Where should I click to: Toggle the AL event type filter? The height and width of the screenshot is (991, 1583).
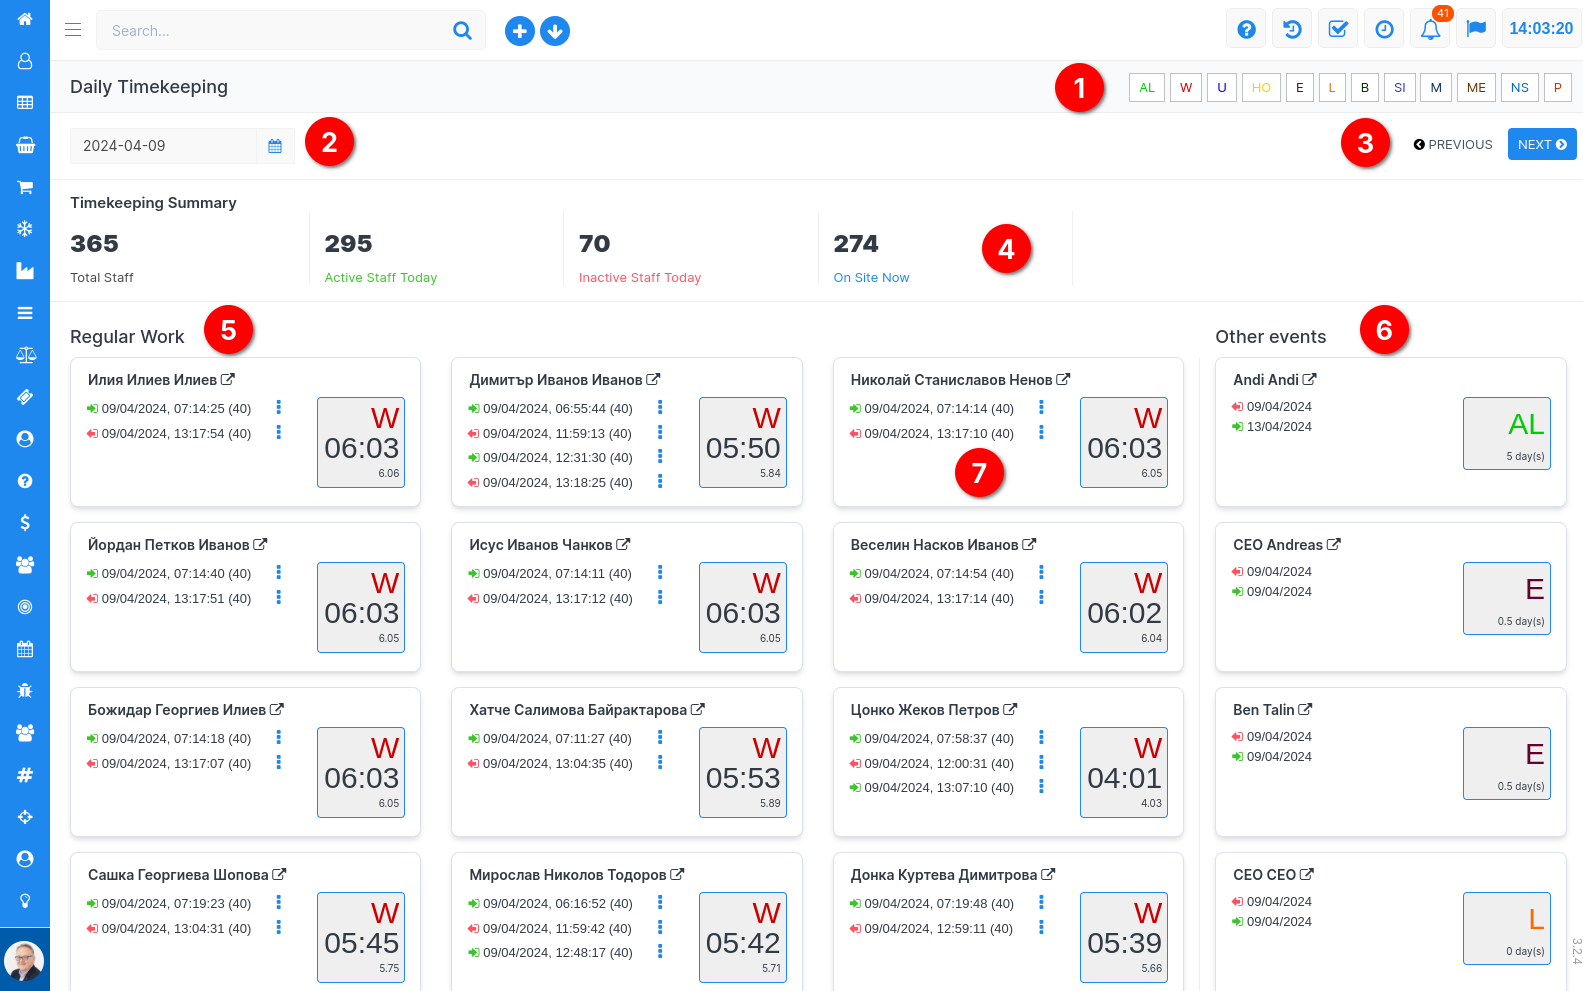[1146, 88]
